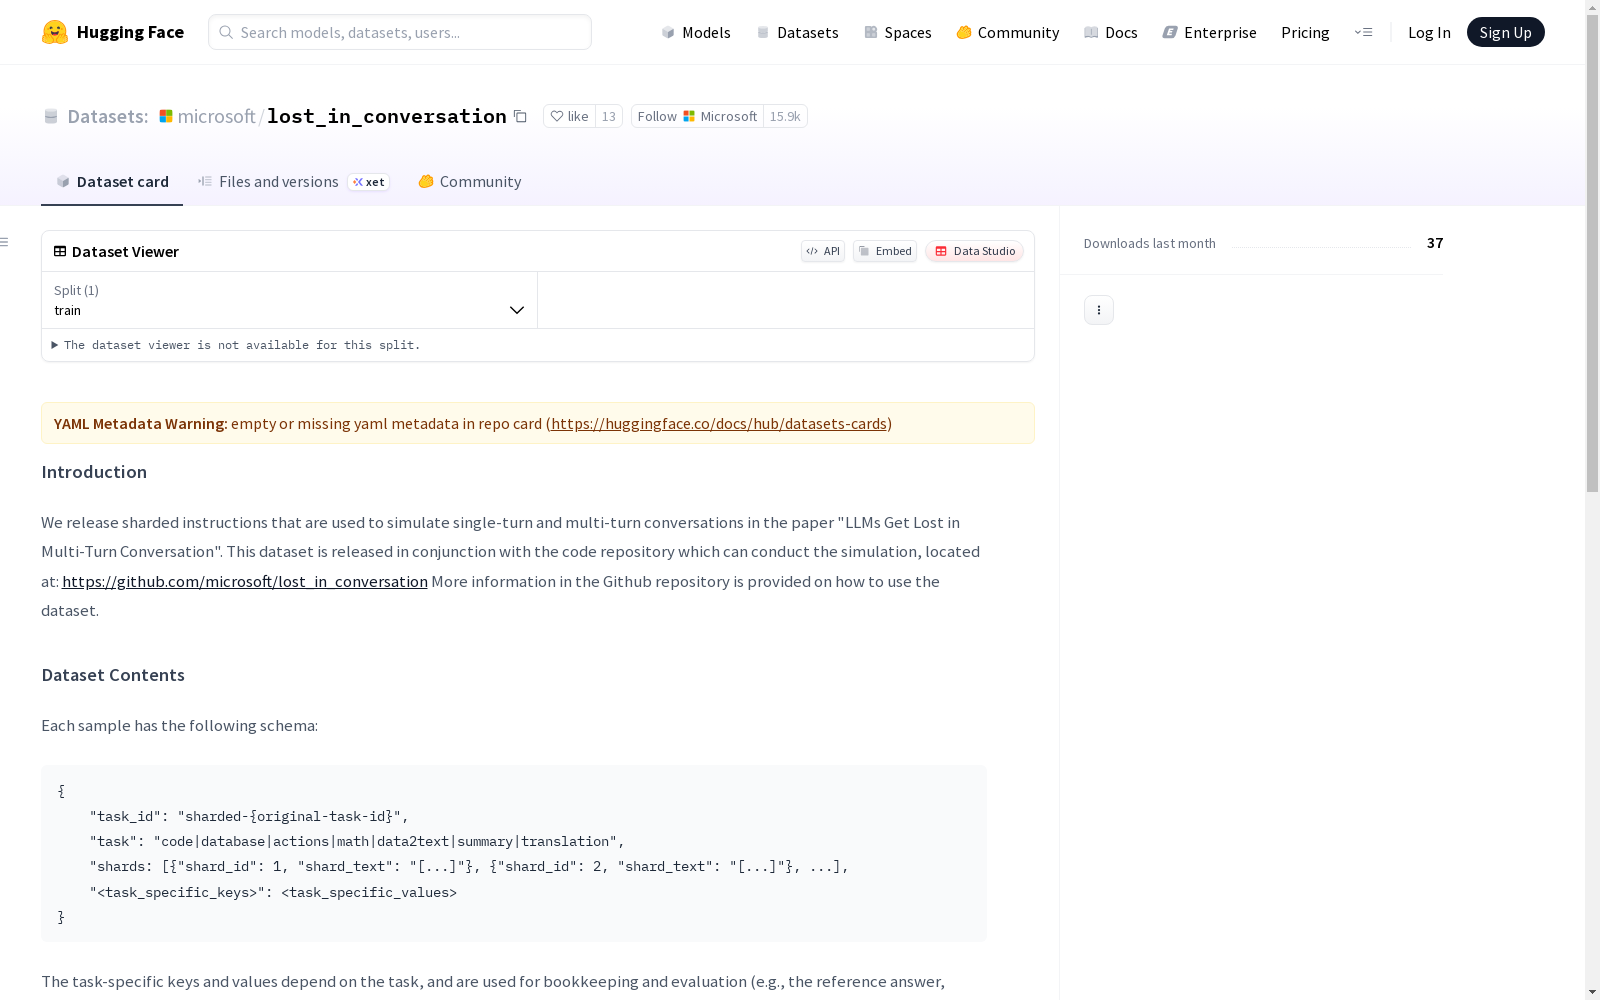Image resolution: width=1600 pixels, height=1000 pixels.
Task: Click the lost_in_conversation dataset name
Action: coord(387,116)
